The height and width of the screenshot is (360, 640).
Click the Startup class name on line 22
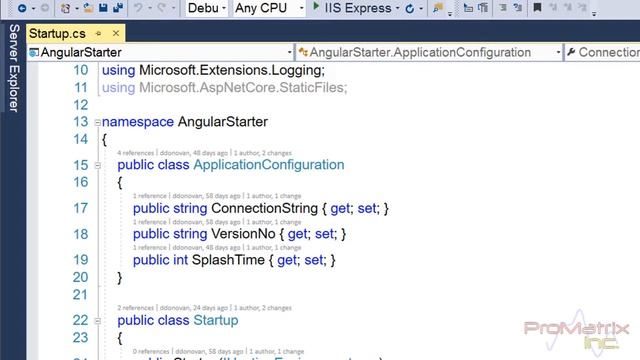pos(216,320)
